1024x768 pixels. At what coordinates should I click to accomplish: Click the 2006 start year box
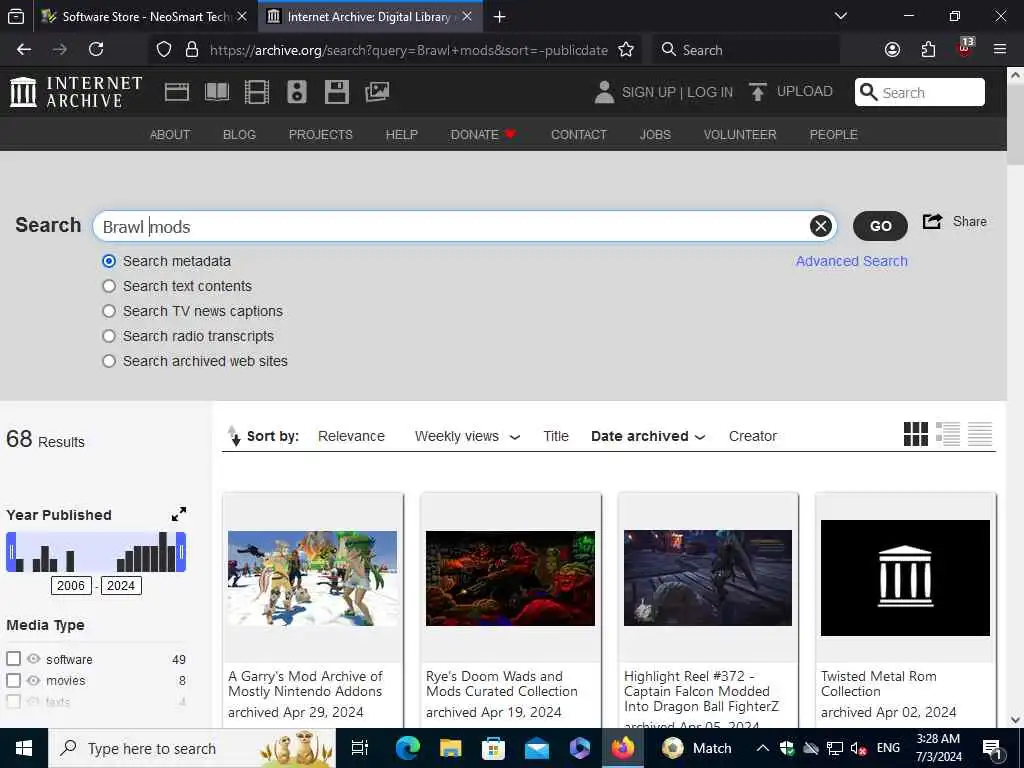point(71,585)
